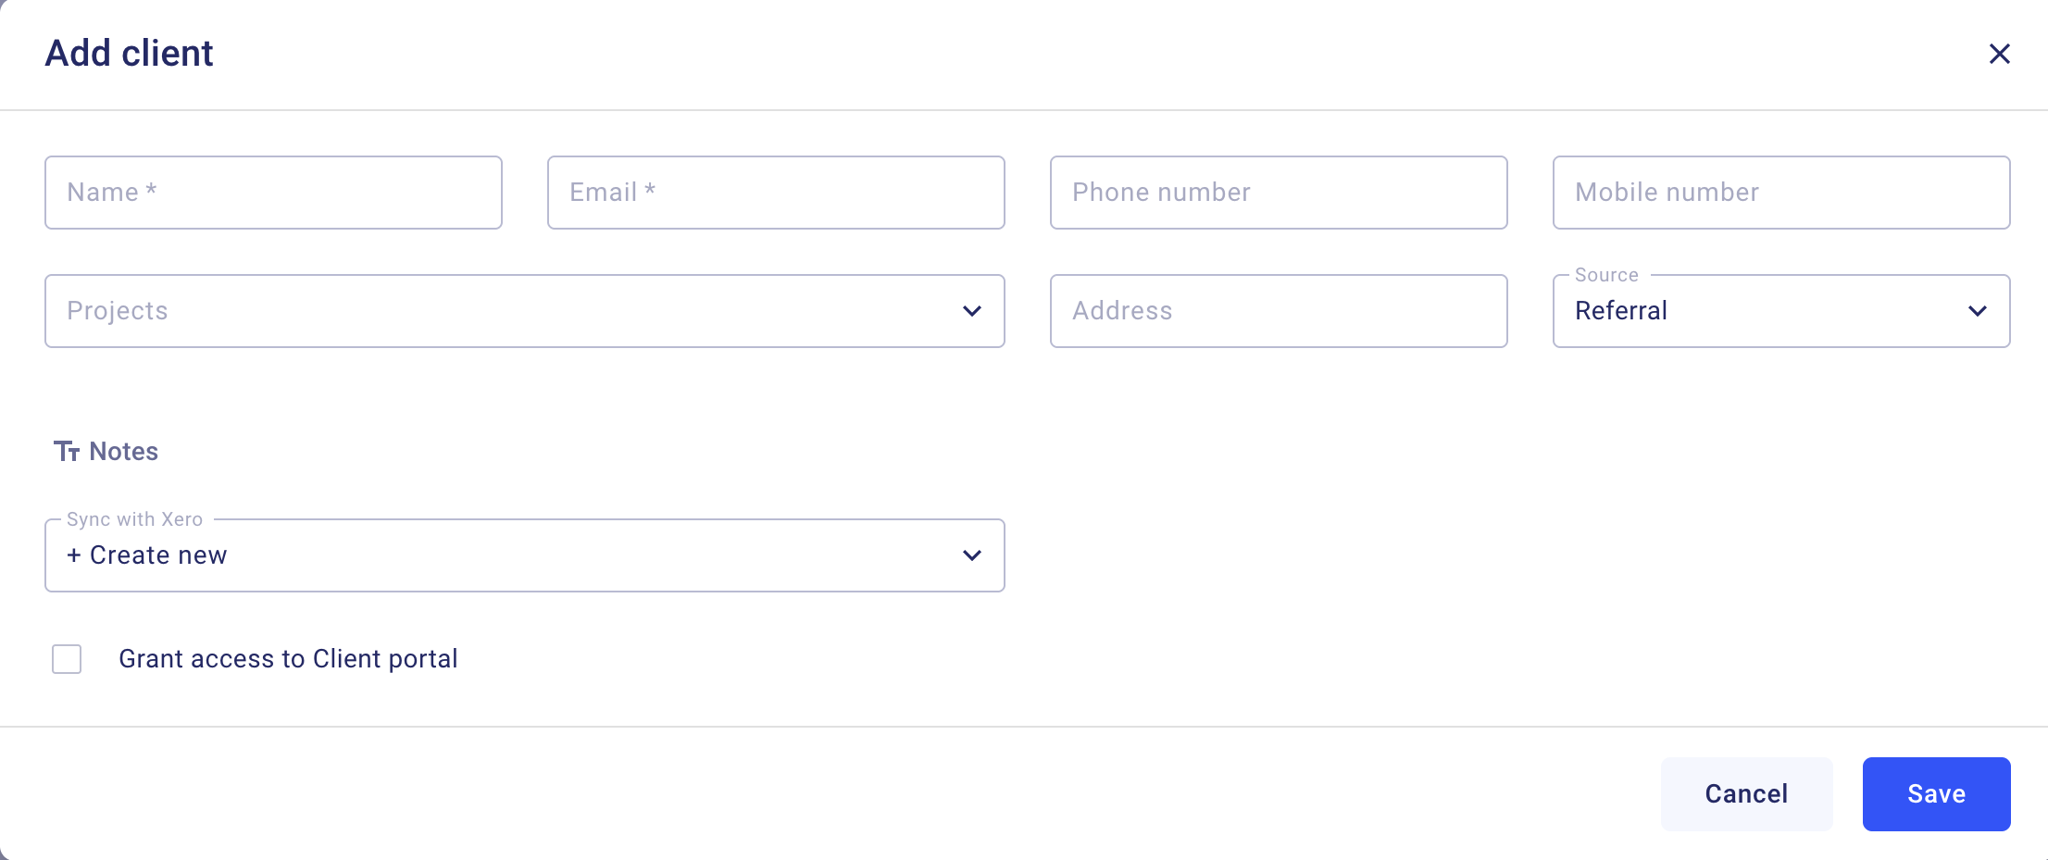Cancel adding the client

tap(1746, 794)
